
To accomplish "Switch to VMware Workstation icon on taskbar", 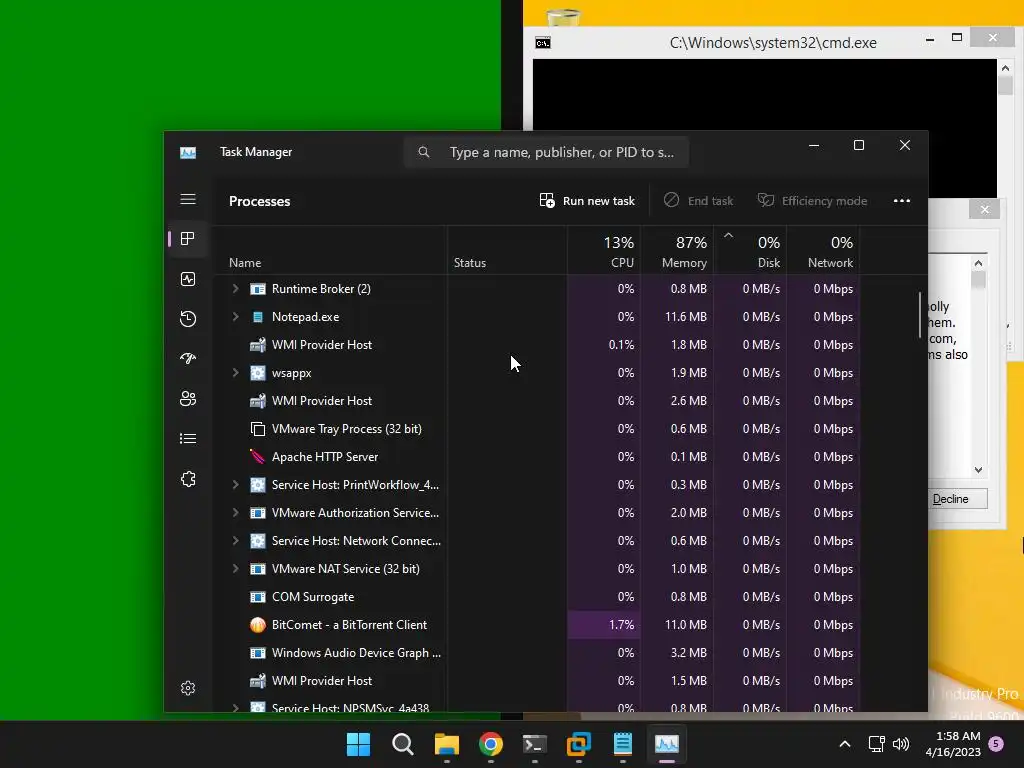I will point(579,744).
